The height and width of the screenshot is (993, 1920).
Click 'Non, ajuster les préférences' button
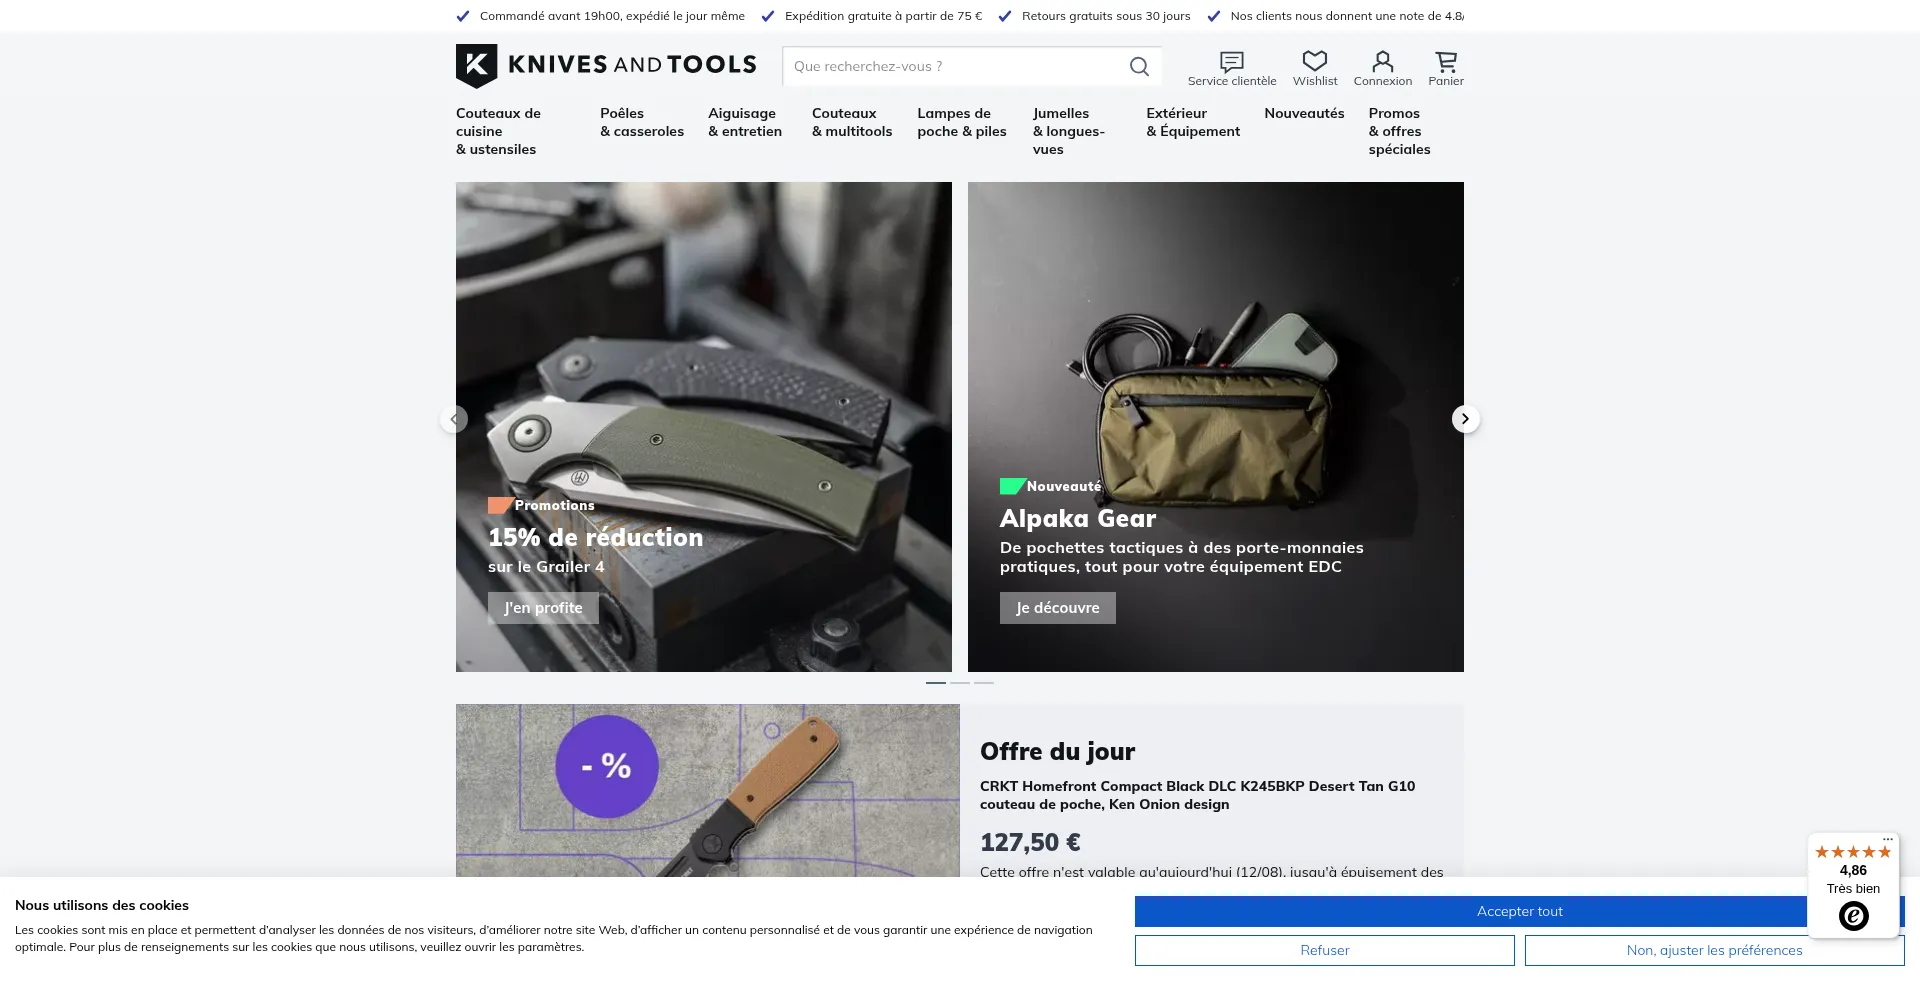coord(1714,950)
